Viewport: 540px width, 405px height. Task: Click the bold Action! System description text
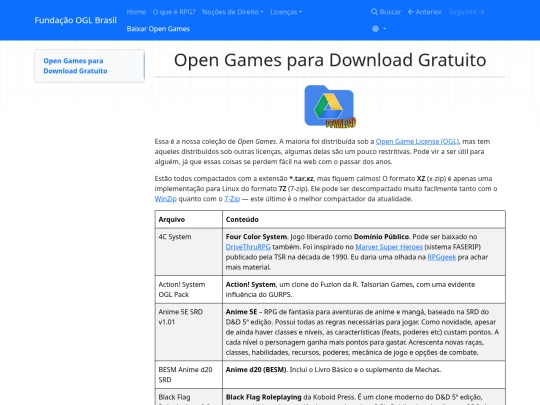pyautogui.click(x=250, y=284)
